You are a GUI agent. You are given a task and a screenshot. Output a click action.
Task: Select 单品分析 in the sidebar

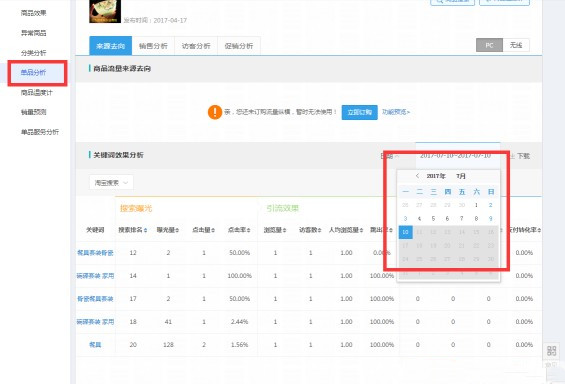coord(33,73)
